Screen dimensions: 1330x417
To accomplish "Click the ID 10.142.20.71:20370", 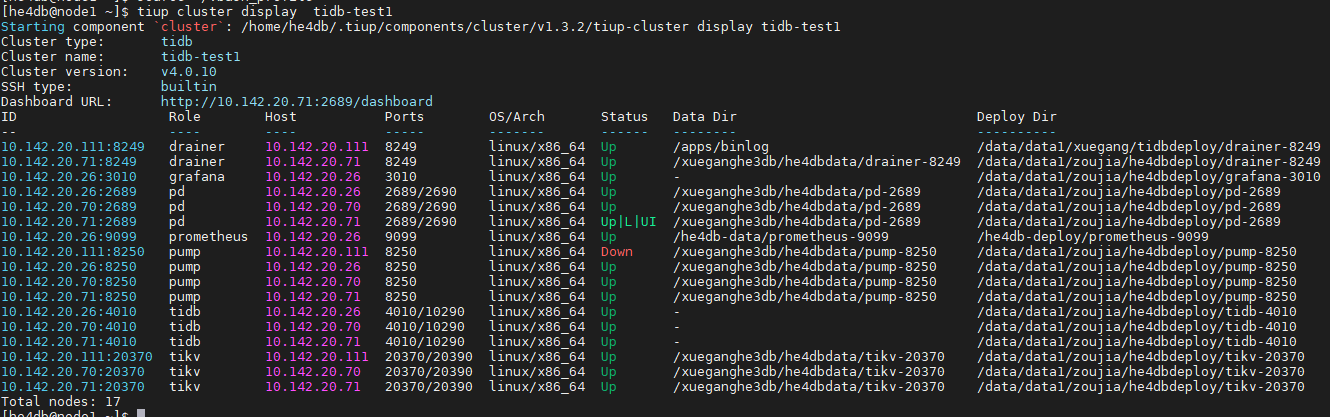I will pyautogui.click(x=73, y=387).
